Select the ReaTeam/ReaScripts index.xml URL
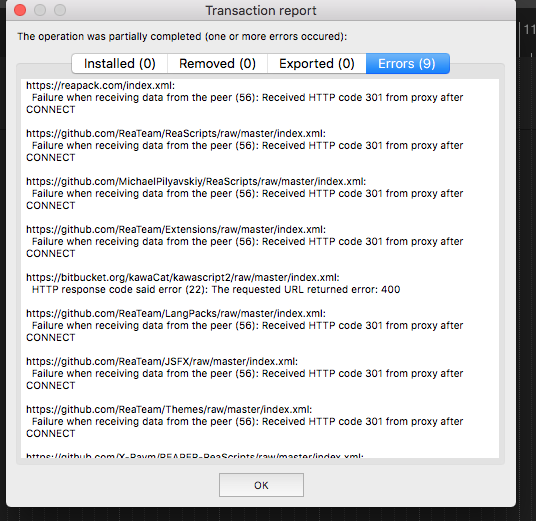Viewport: 536px width, 521px height. point(176,133)
